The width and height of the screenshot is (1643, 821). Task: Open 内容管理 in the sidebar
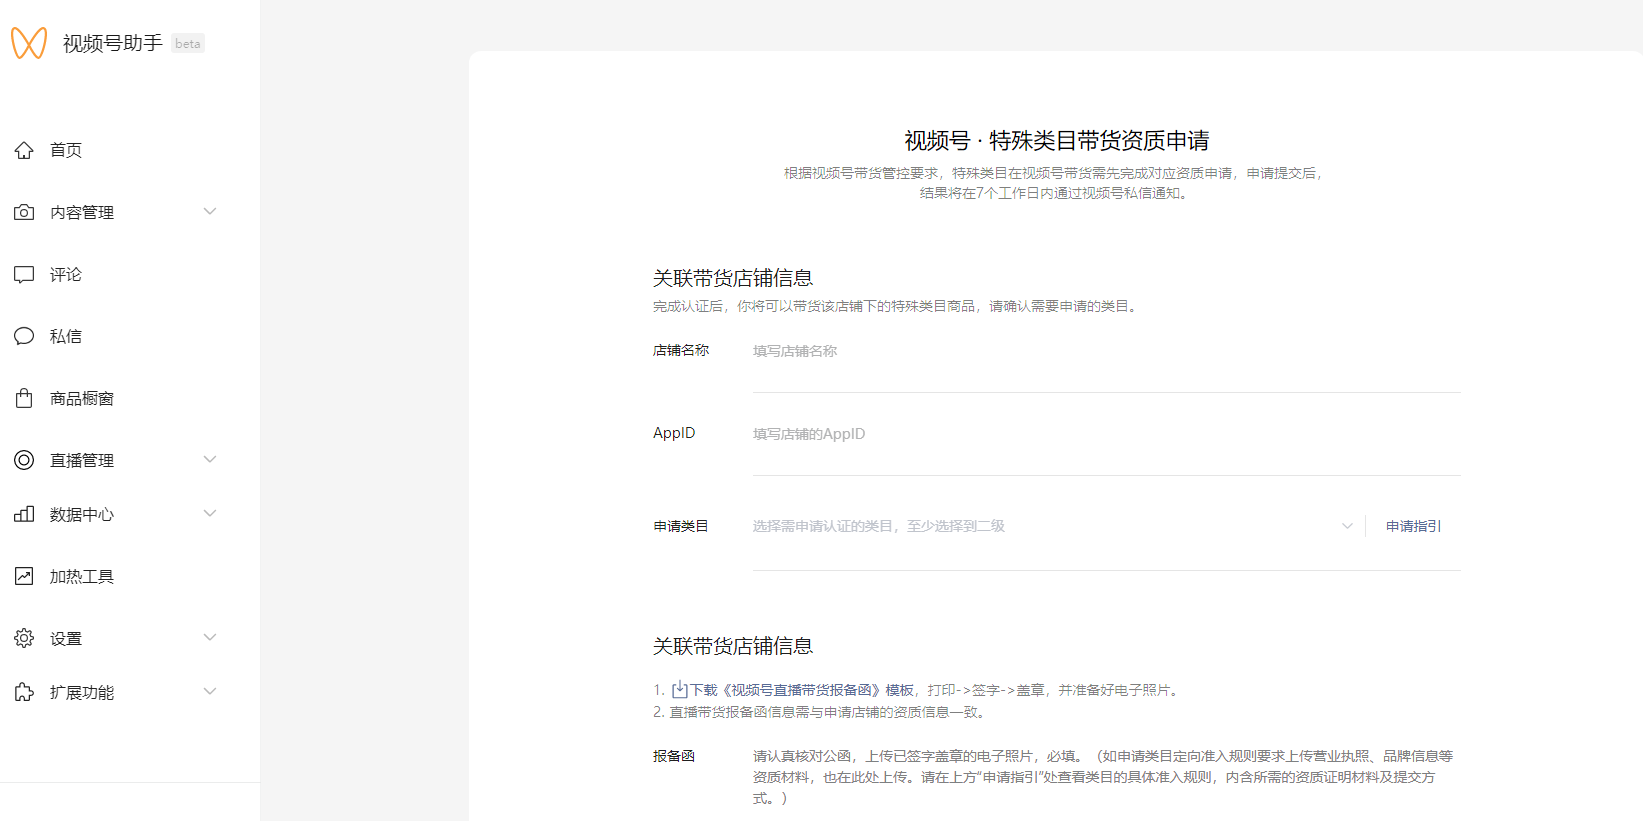[82, 212]
